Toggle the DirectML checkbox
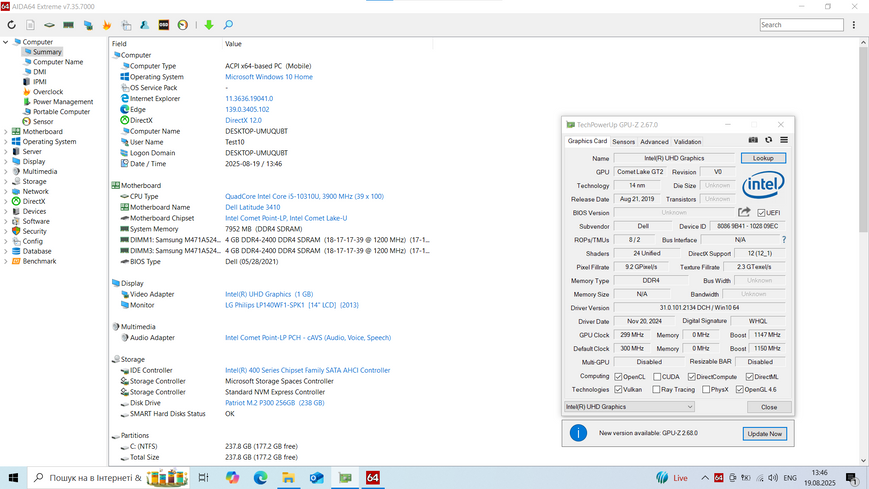The width and height of the screenshot is (869, 489). tap(749, 376)
